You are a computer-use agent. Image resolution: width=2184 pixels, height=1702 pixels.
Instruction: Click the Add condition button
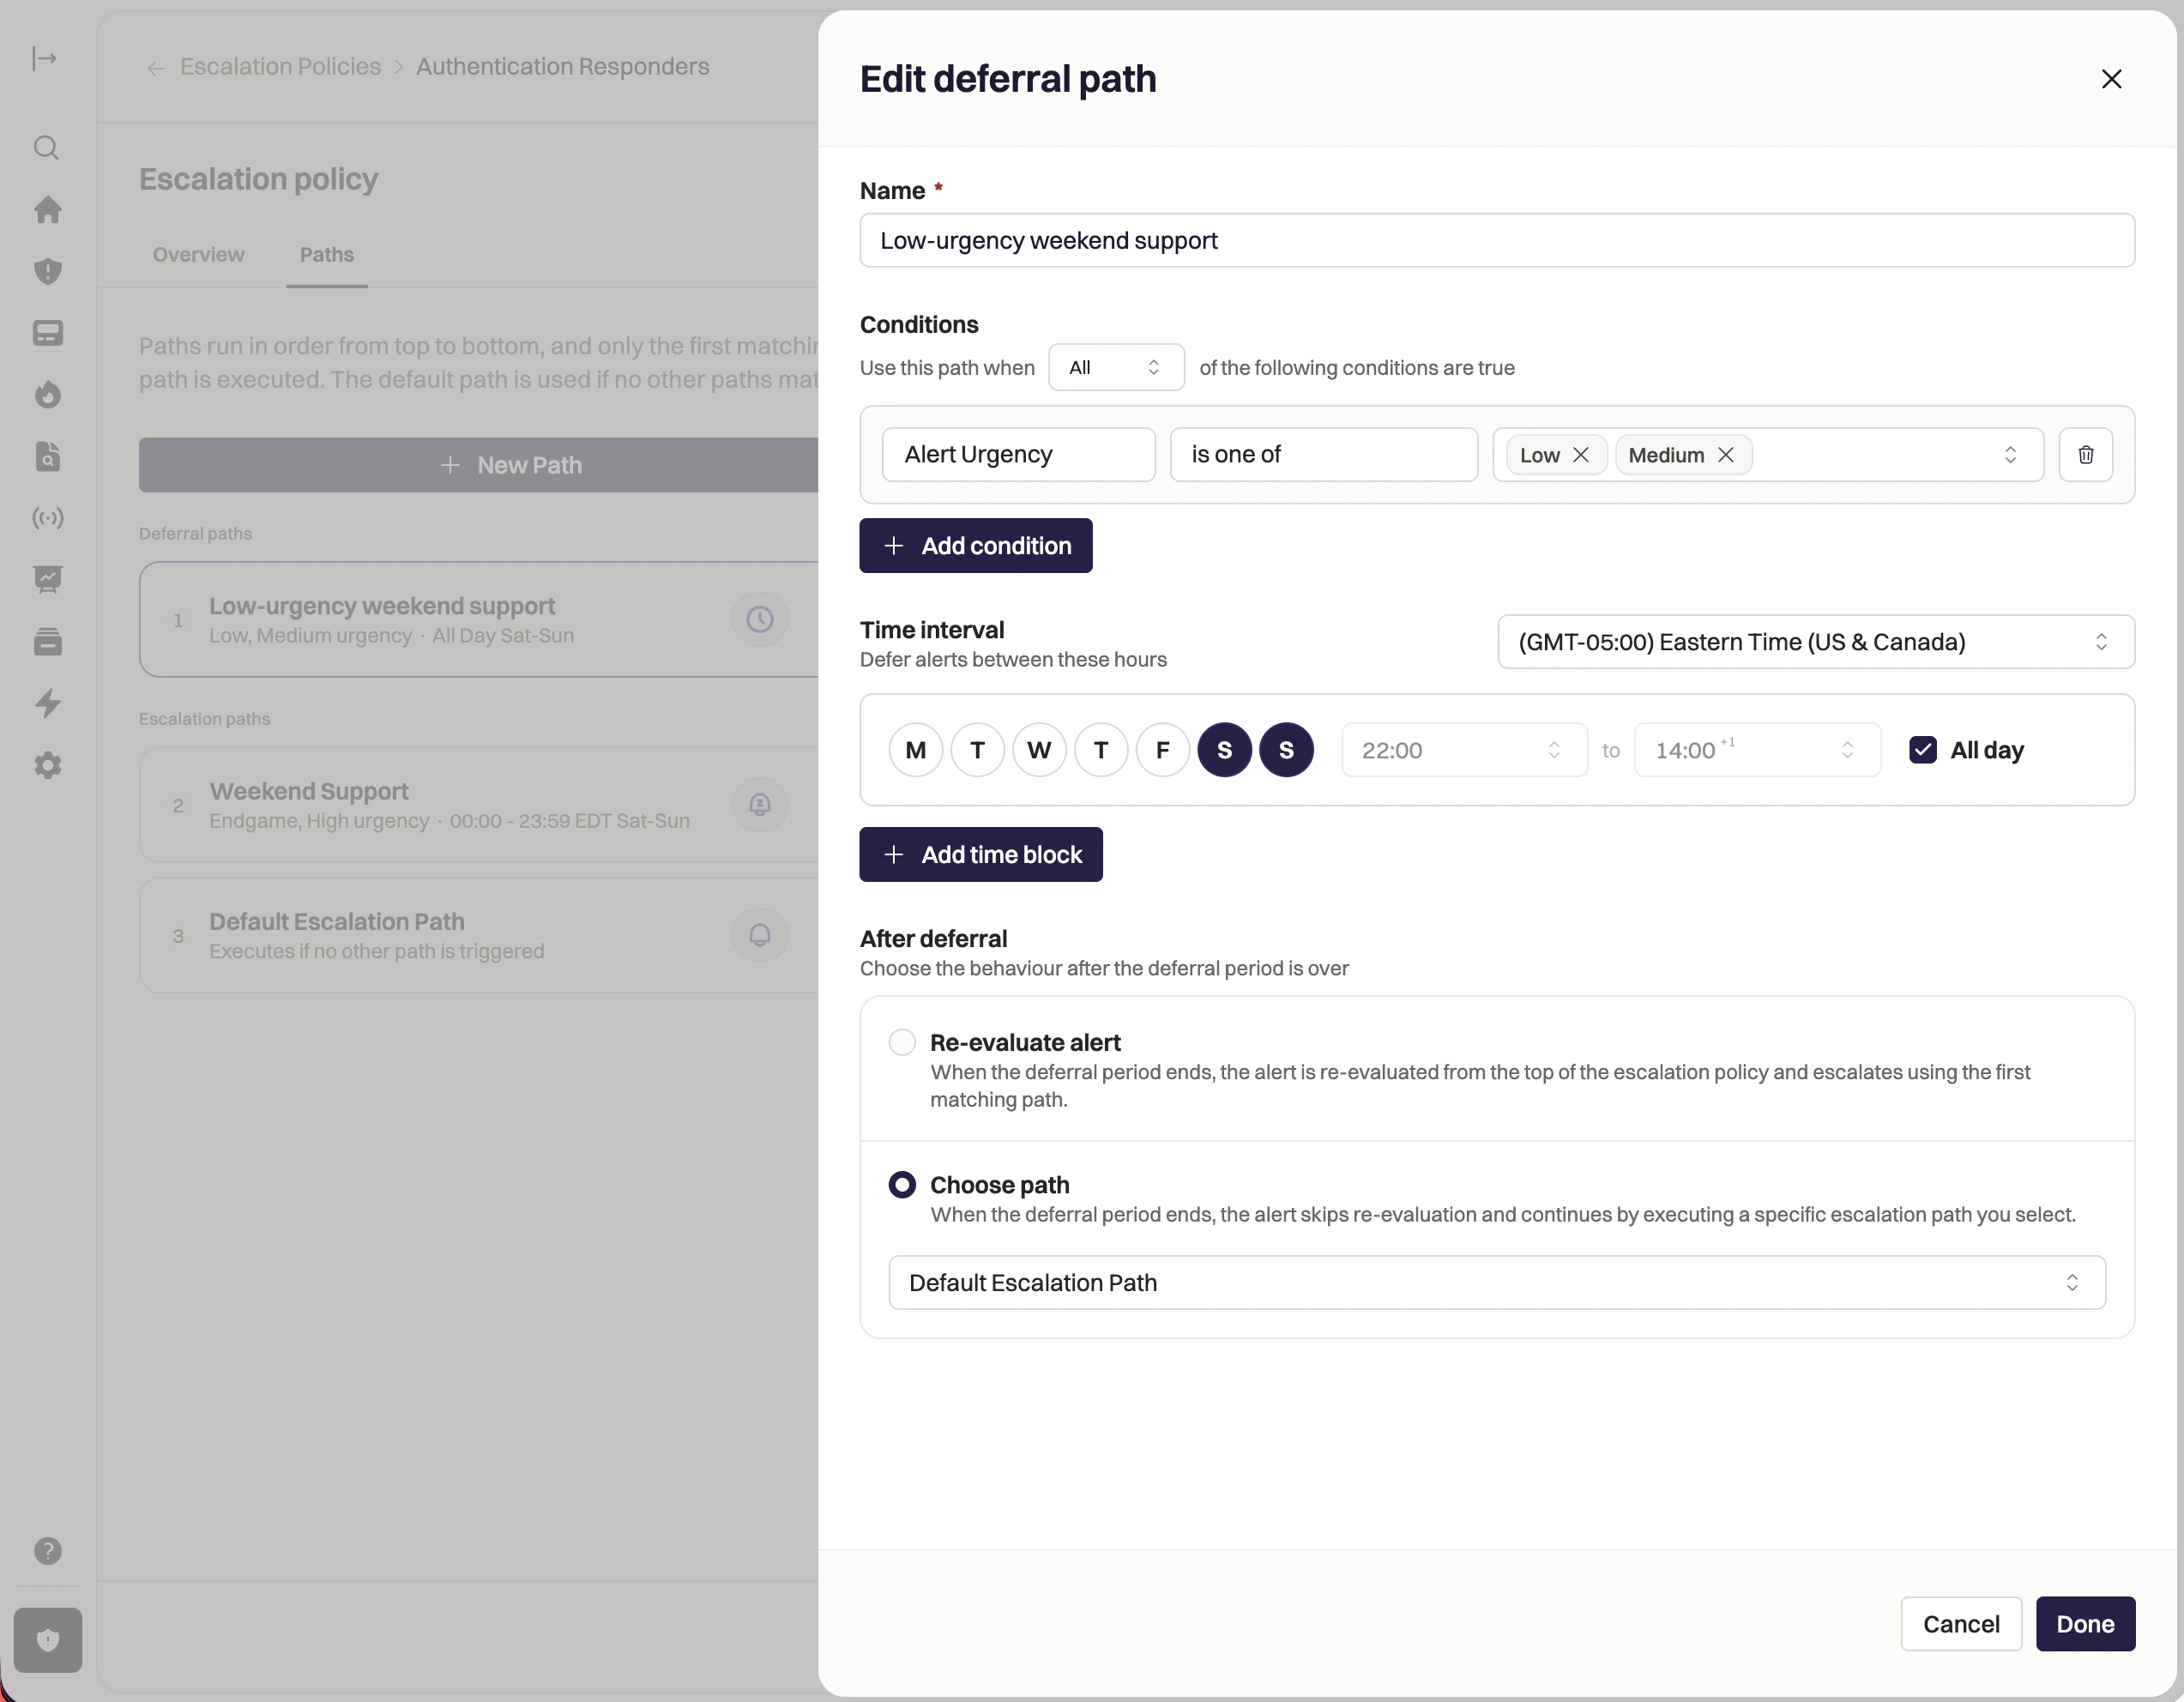tap(975, 546)
